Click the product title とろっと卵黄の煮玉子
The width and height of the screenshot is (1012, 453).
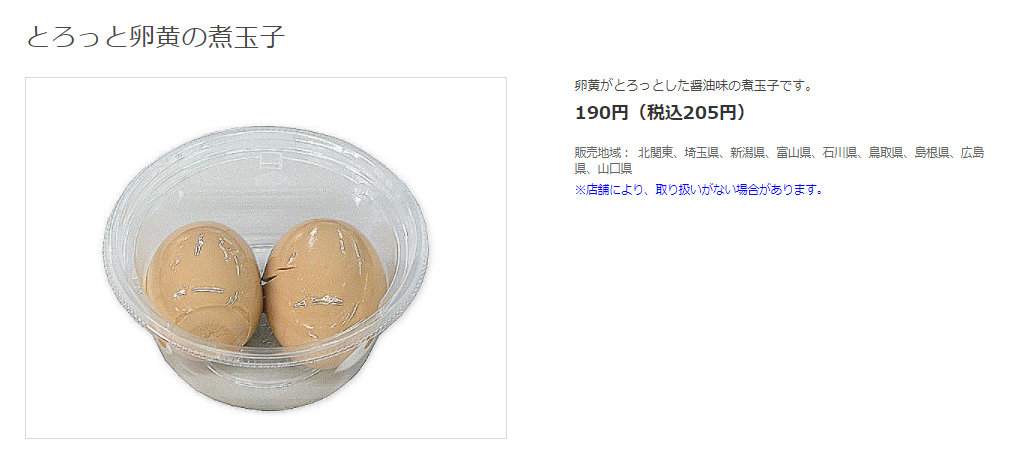pyautogui.click(x=156, y=37)
